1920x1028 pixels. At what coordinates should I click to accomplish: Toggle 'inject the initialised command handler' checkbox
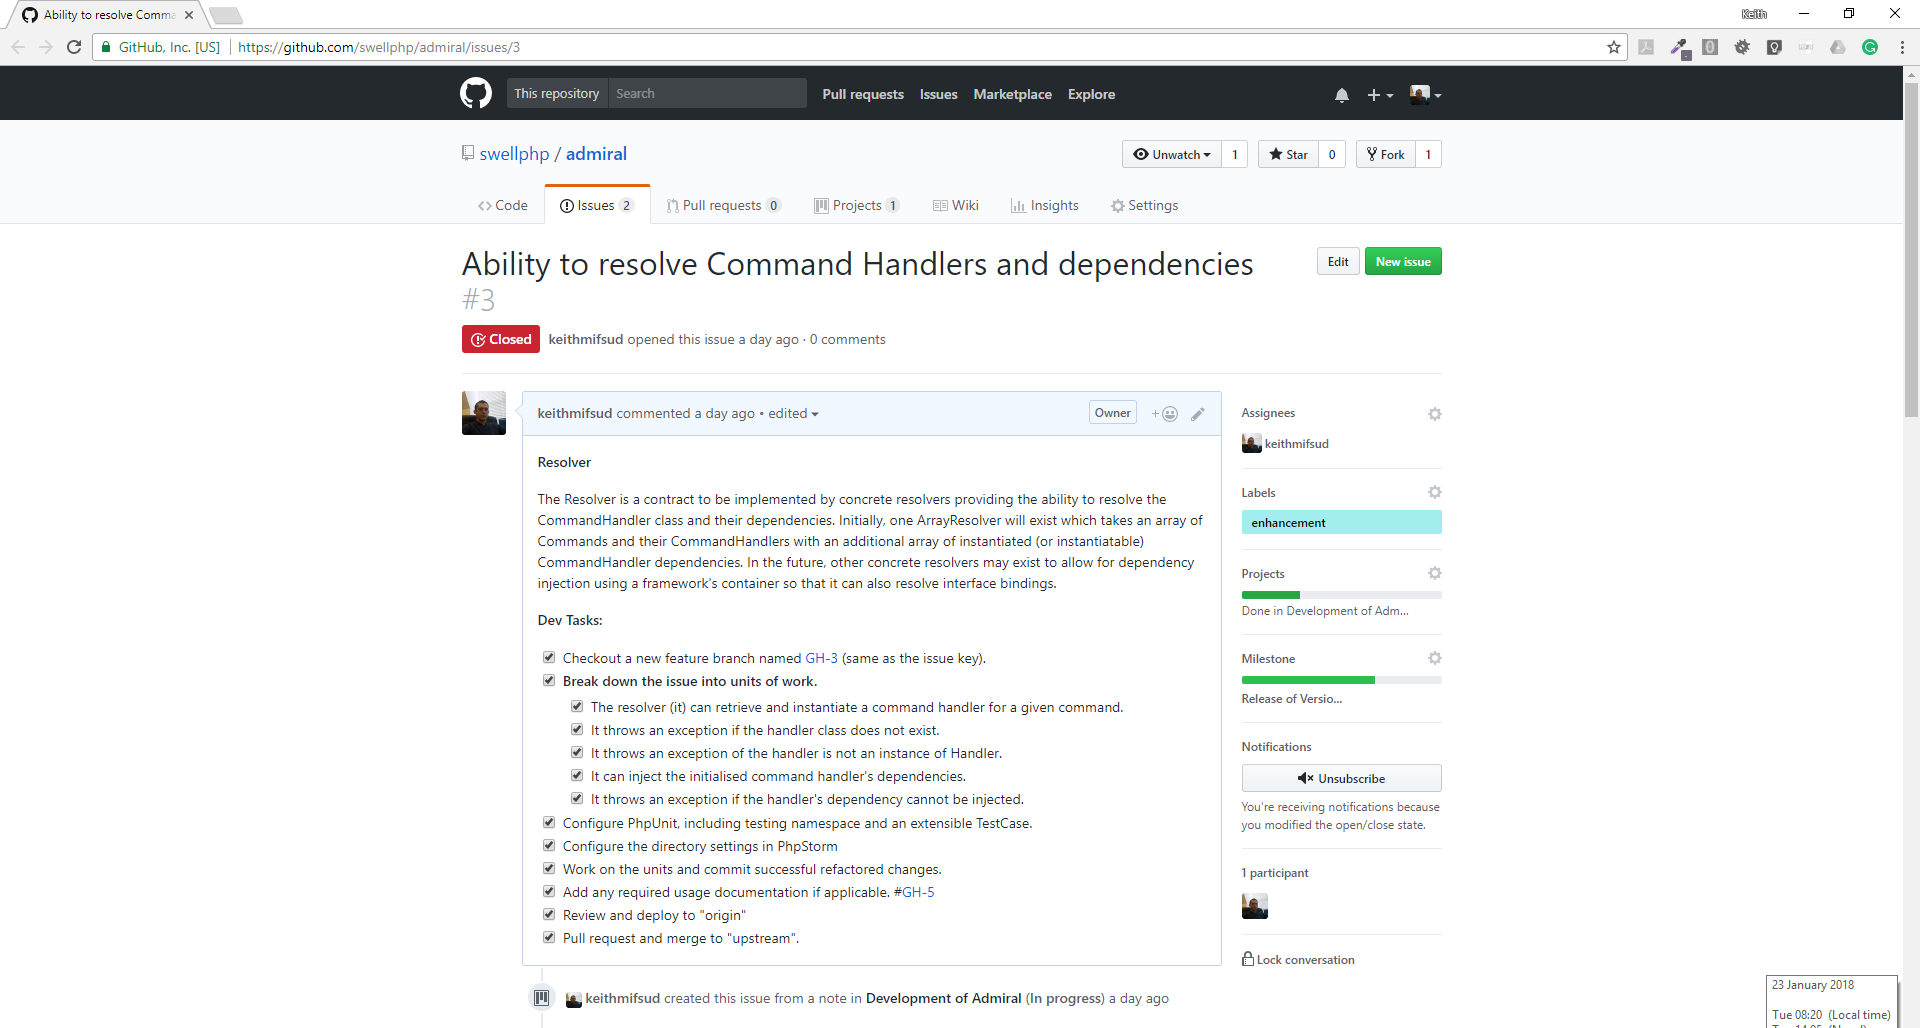pyautogui.click(x=577, y=775)
